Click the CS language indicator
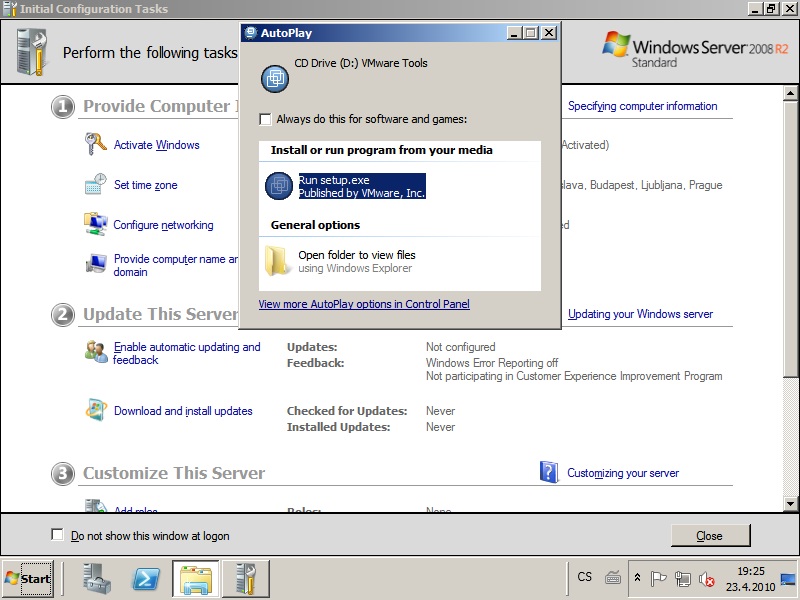Viewport: 800px width, 600px height. pos(585,577)
